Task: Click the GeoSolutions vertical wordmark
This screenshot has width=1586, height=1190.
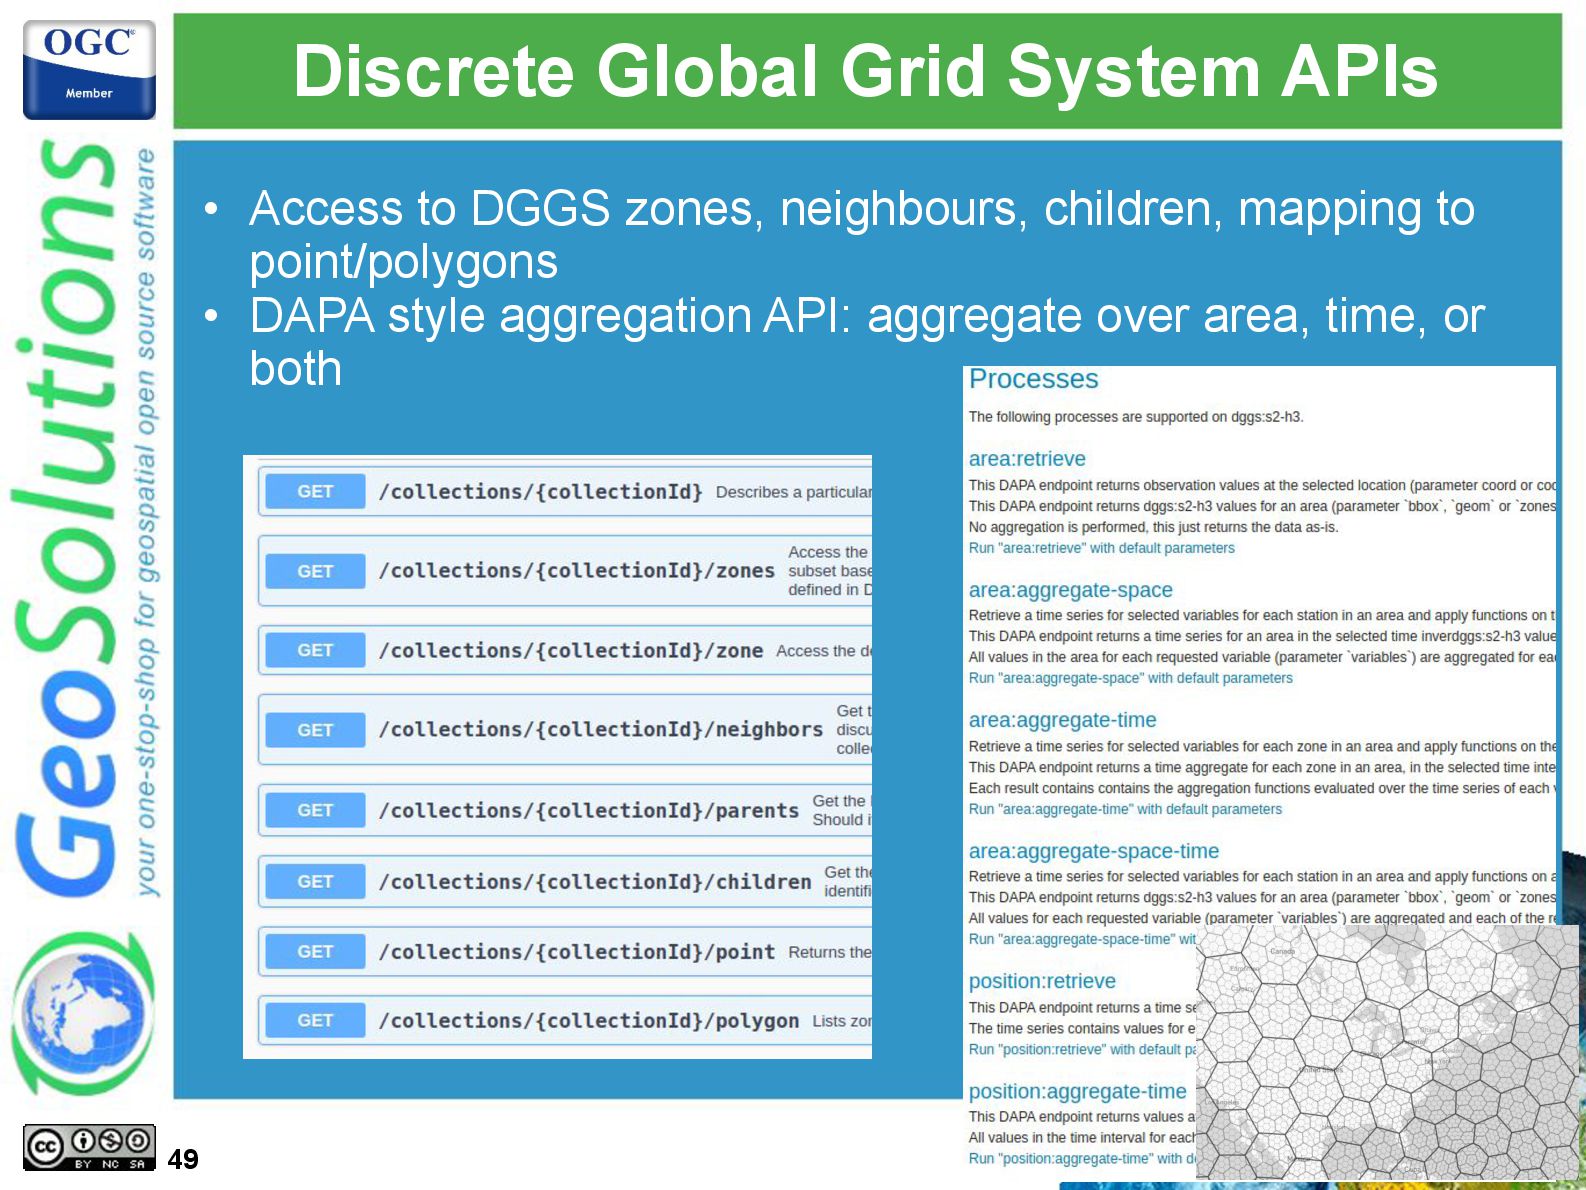Action: tap(68, 520)
